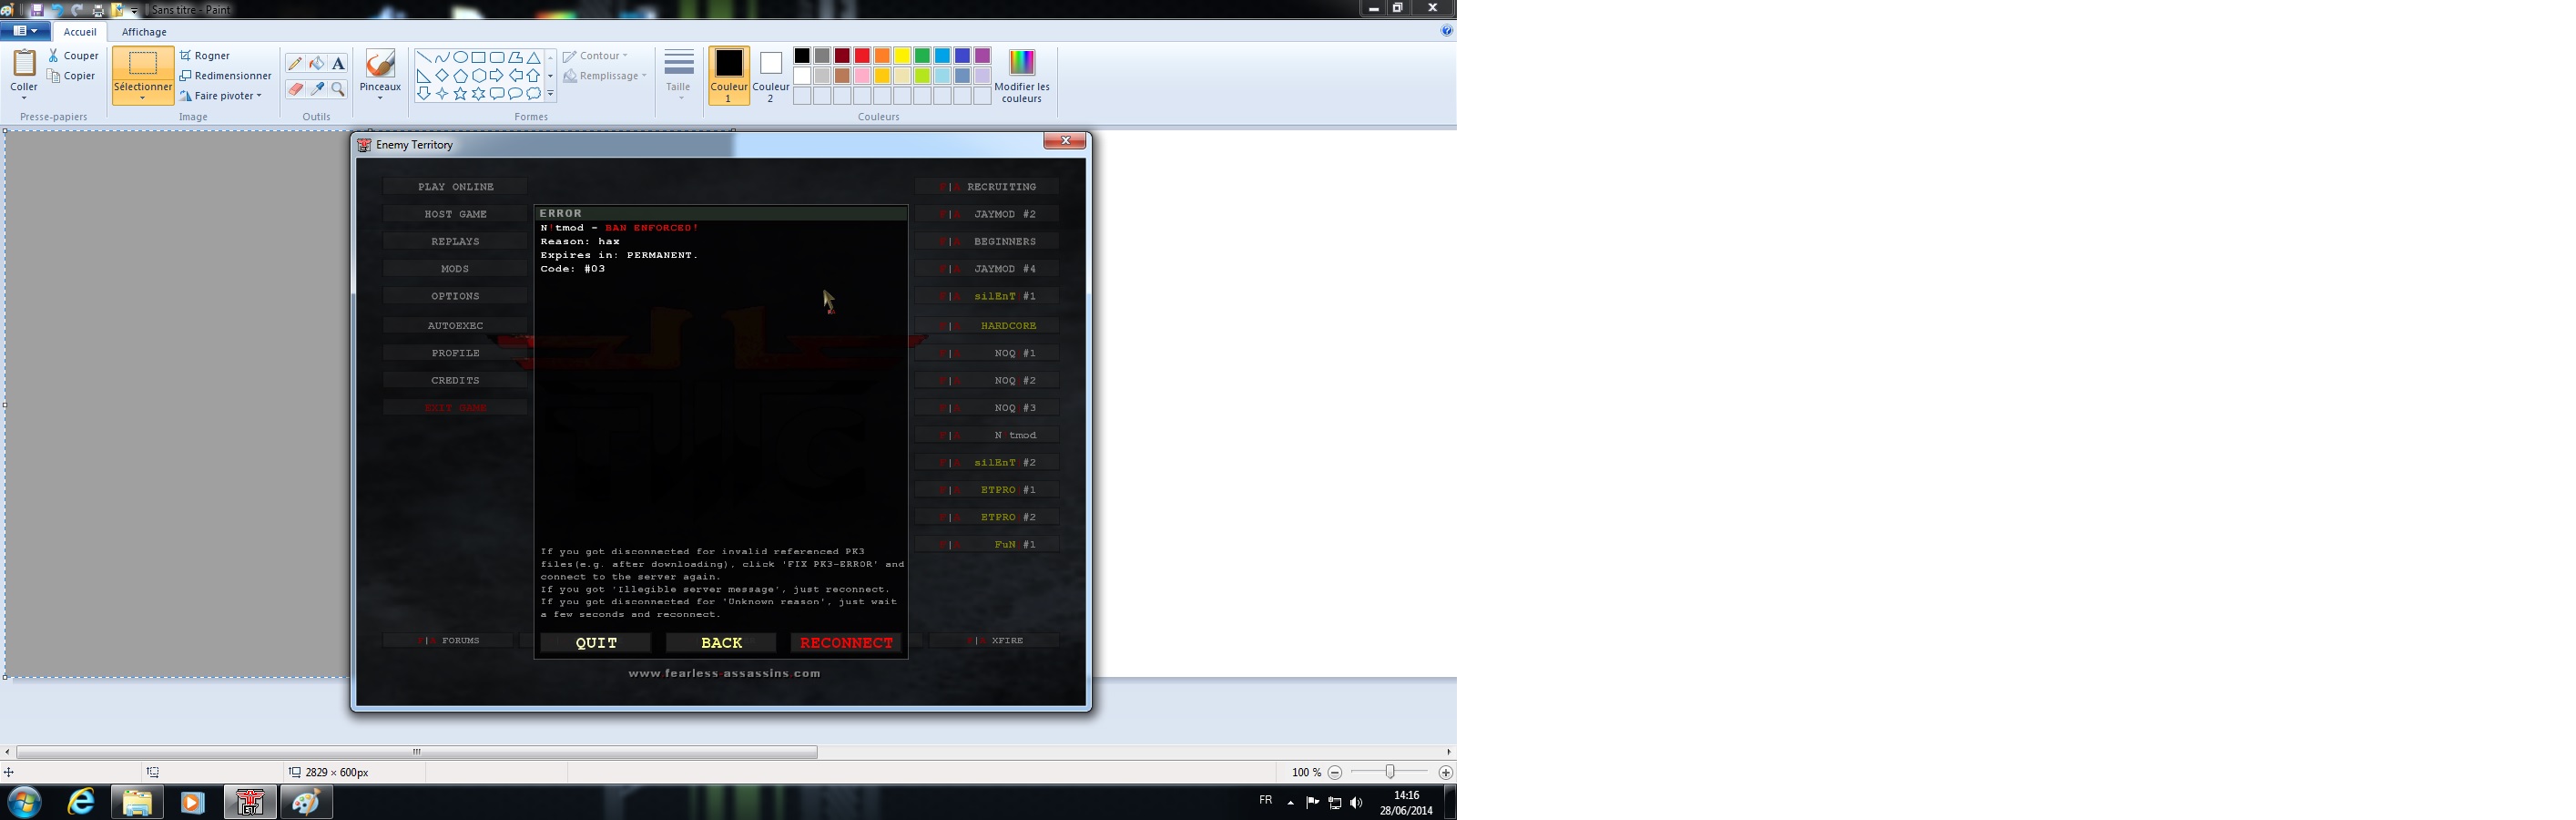Click the Save icon in quick access toolbar

click(x=37, y=9)
